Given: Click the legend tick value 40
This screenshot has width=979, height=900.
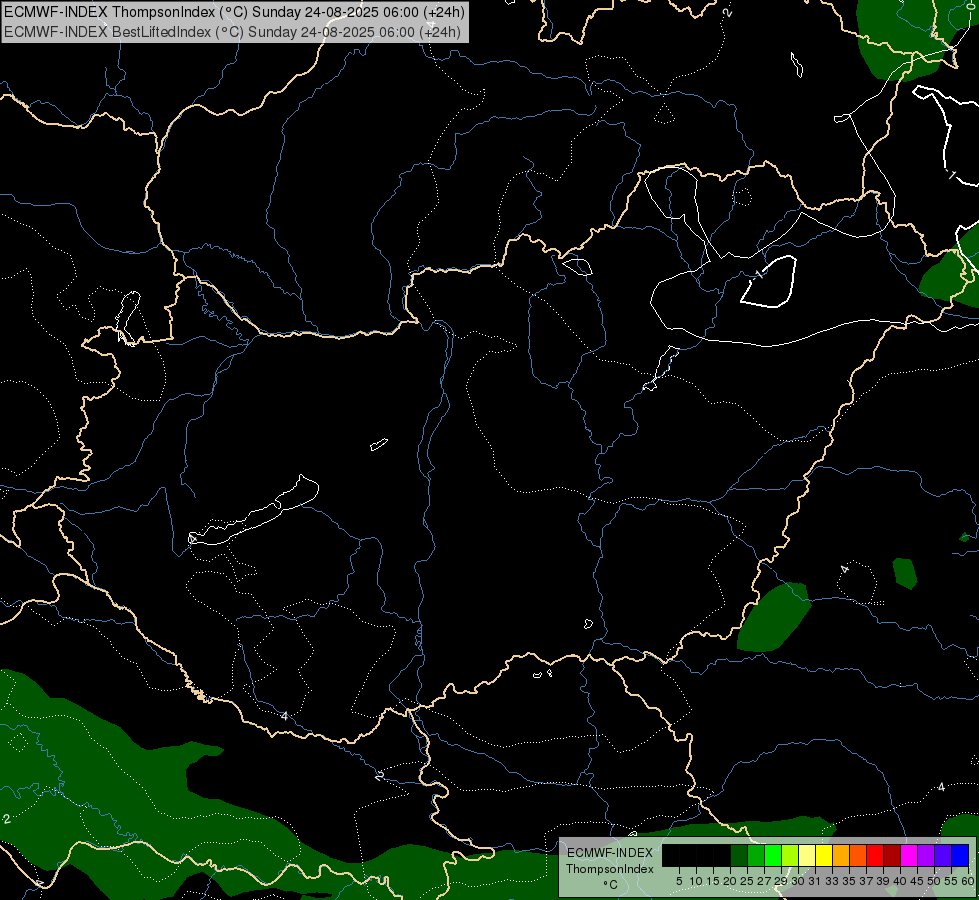Looking at the screenshot, I should click(x=900, y=881).
